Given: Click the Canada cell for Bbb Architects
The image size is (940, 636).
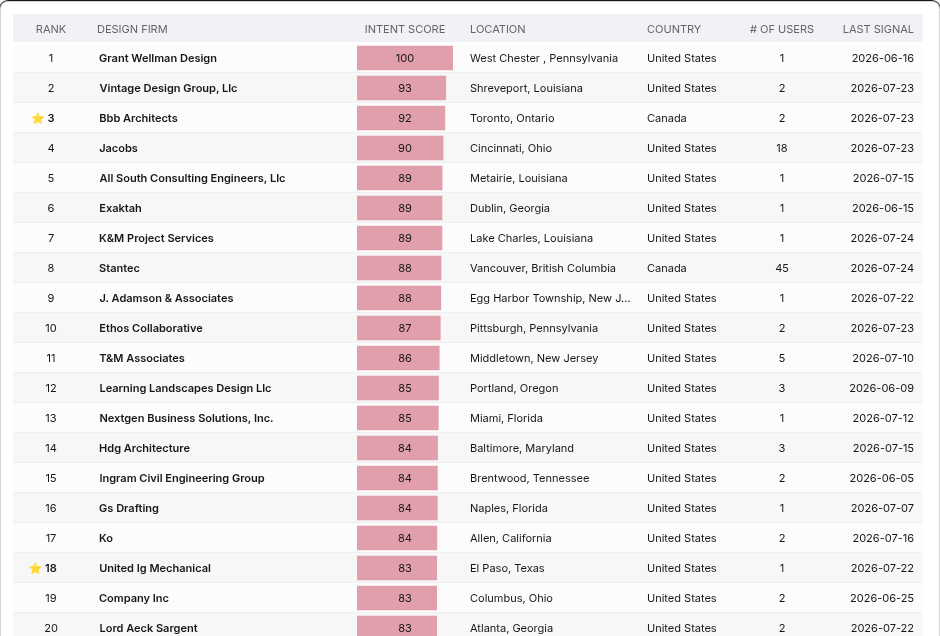Looking at the screenshot, I should pos(667,118).
